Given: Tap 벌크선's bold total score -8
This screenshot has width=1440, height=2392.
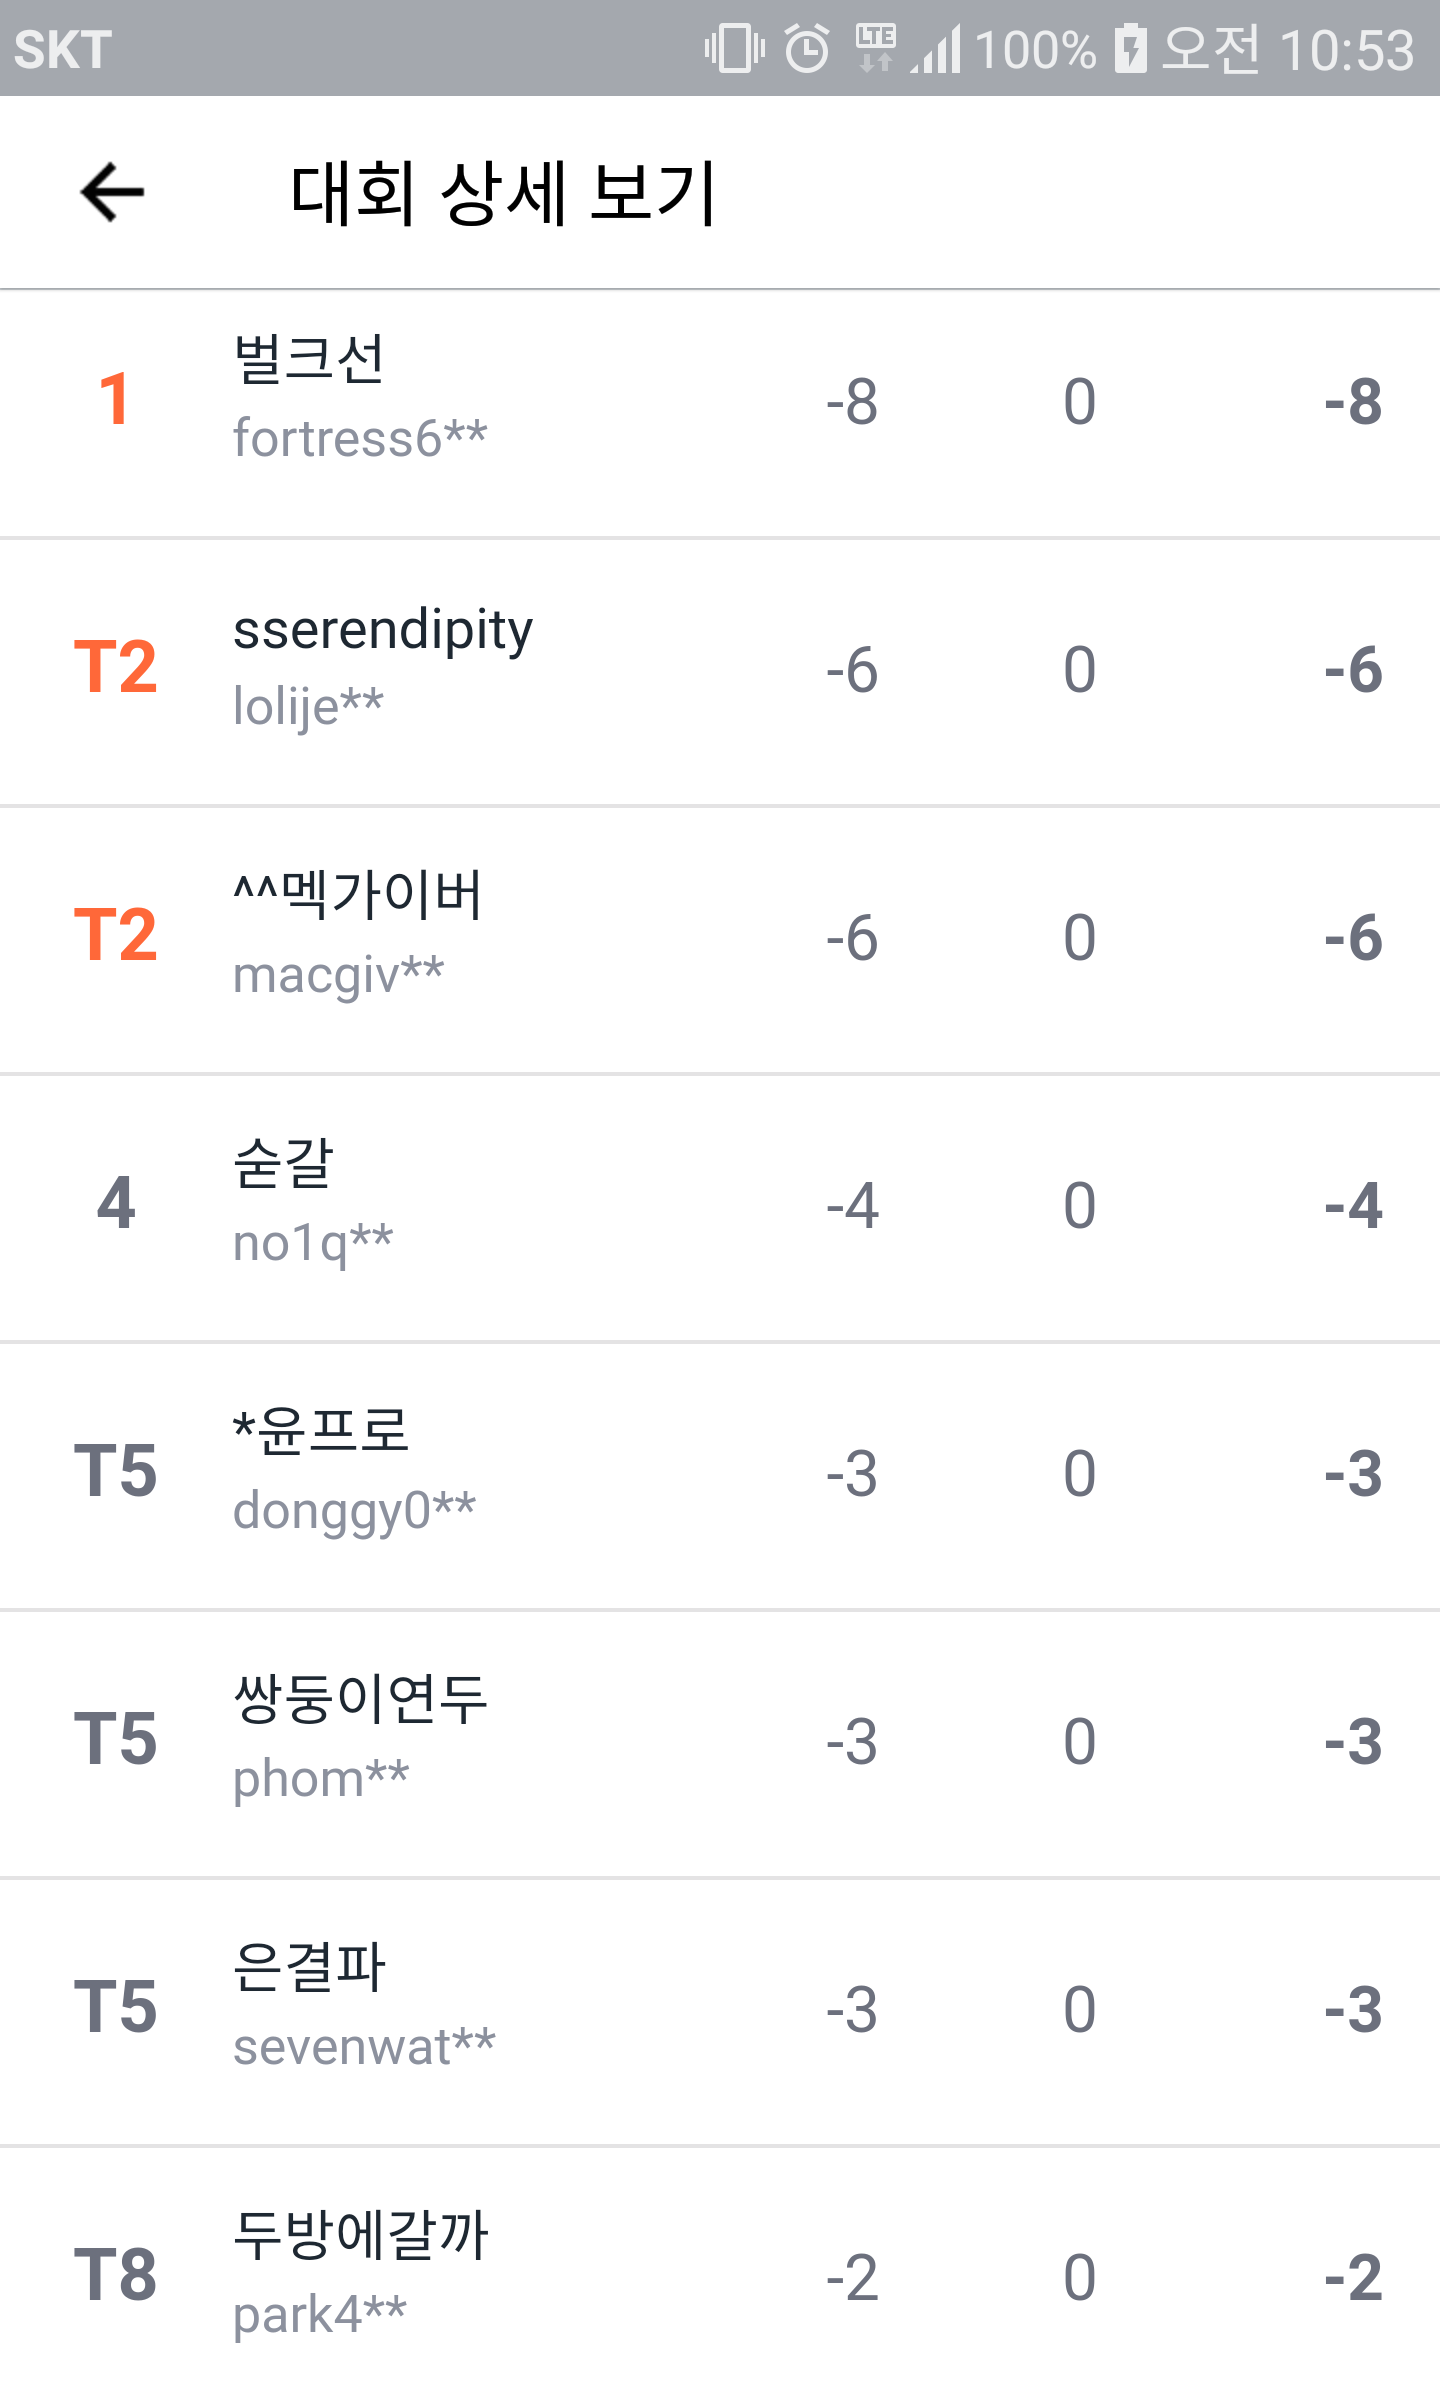Looking at the screenshot, I should point(1352,402).
